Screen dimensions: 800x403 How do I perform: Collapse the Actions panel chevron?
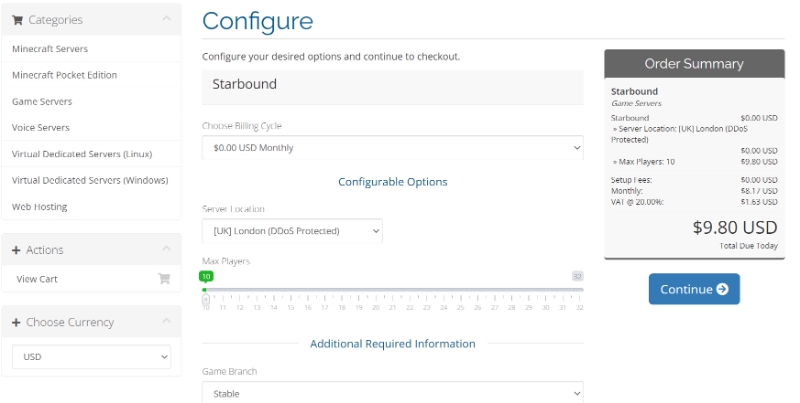pos(166,248)
